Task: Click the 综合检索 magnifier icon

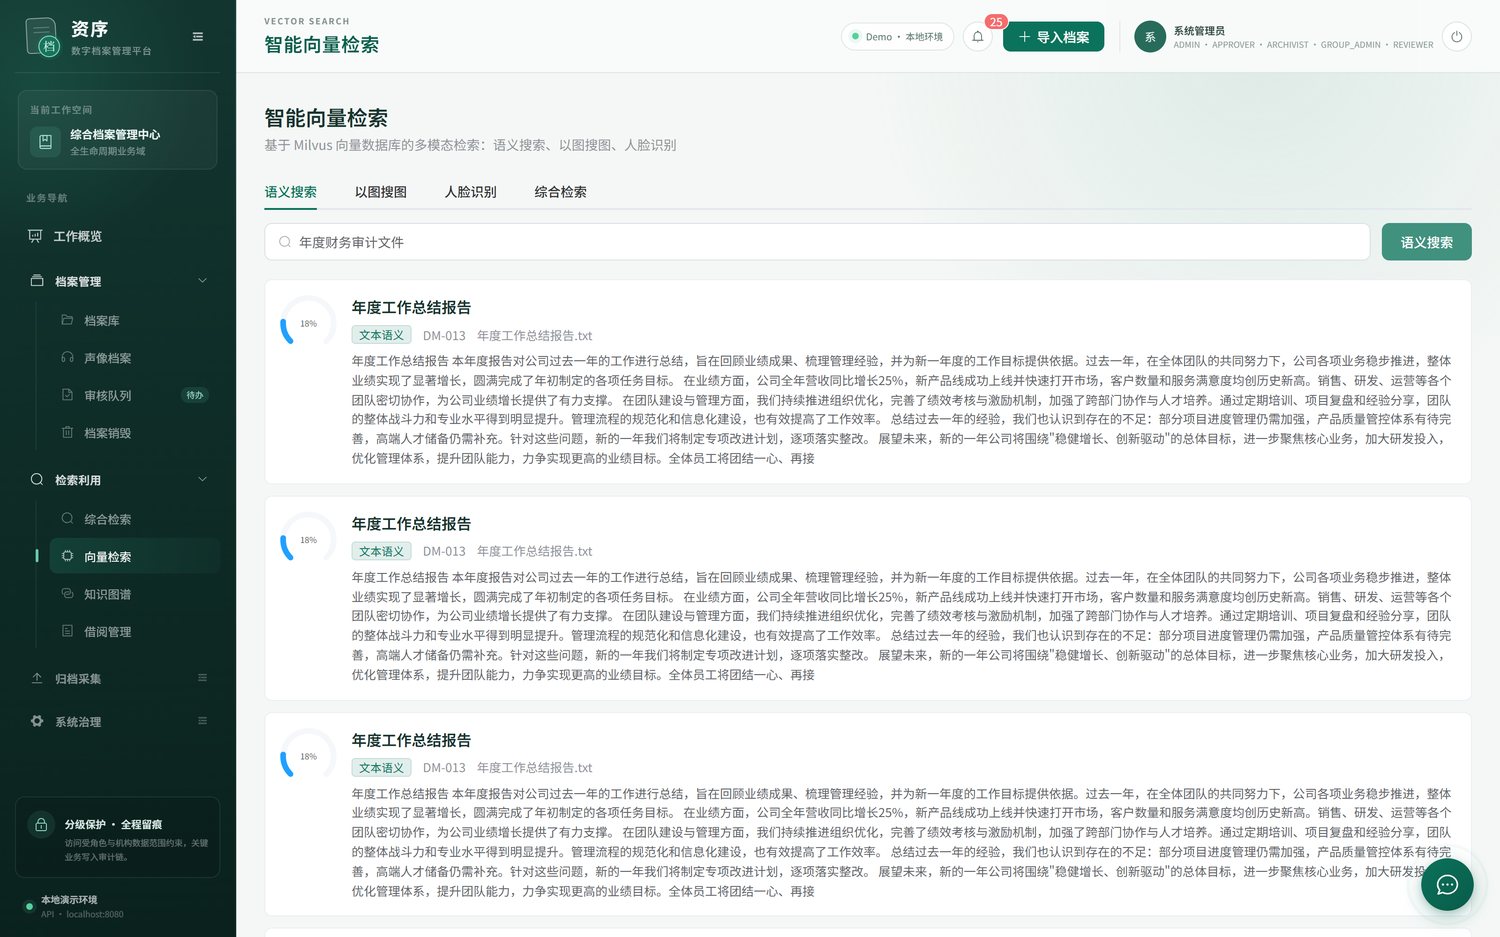Action: [x=67, y=519]
